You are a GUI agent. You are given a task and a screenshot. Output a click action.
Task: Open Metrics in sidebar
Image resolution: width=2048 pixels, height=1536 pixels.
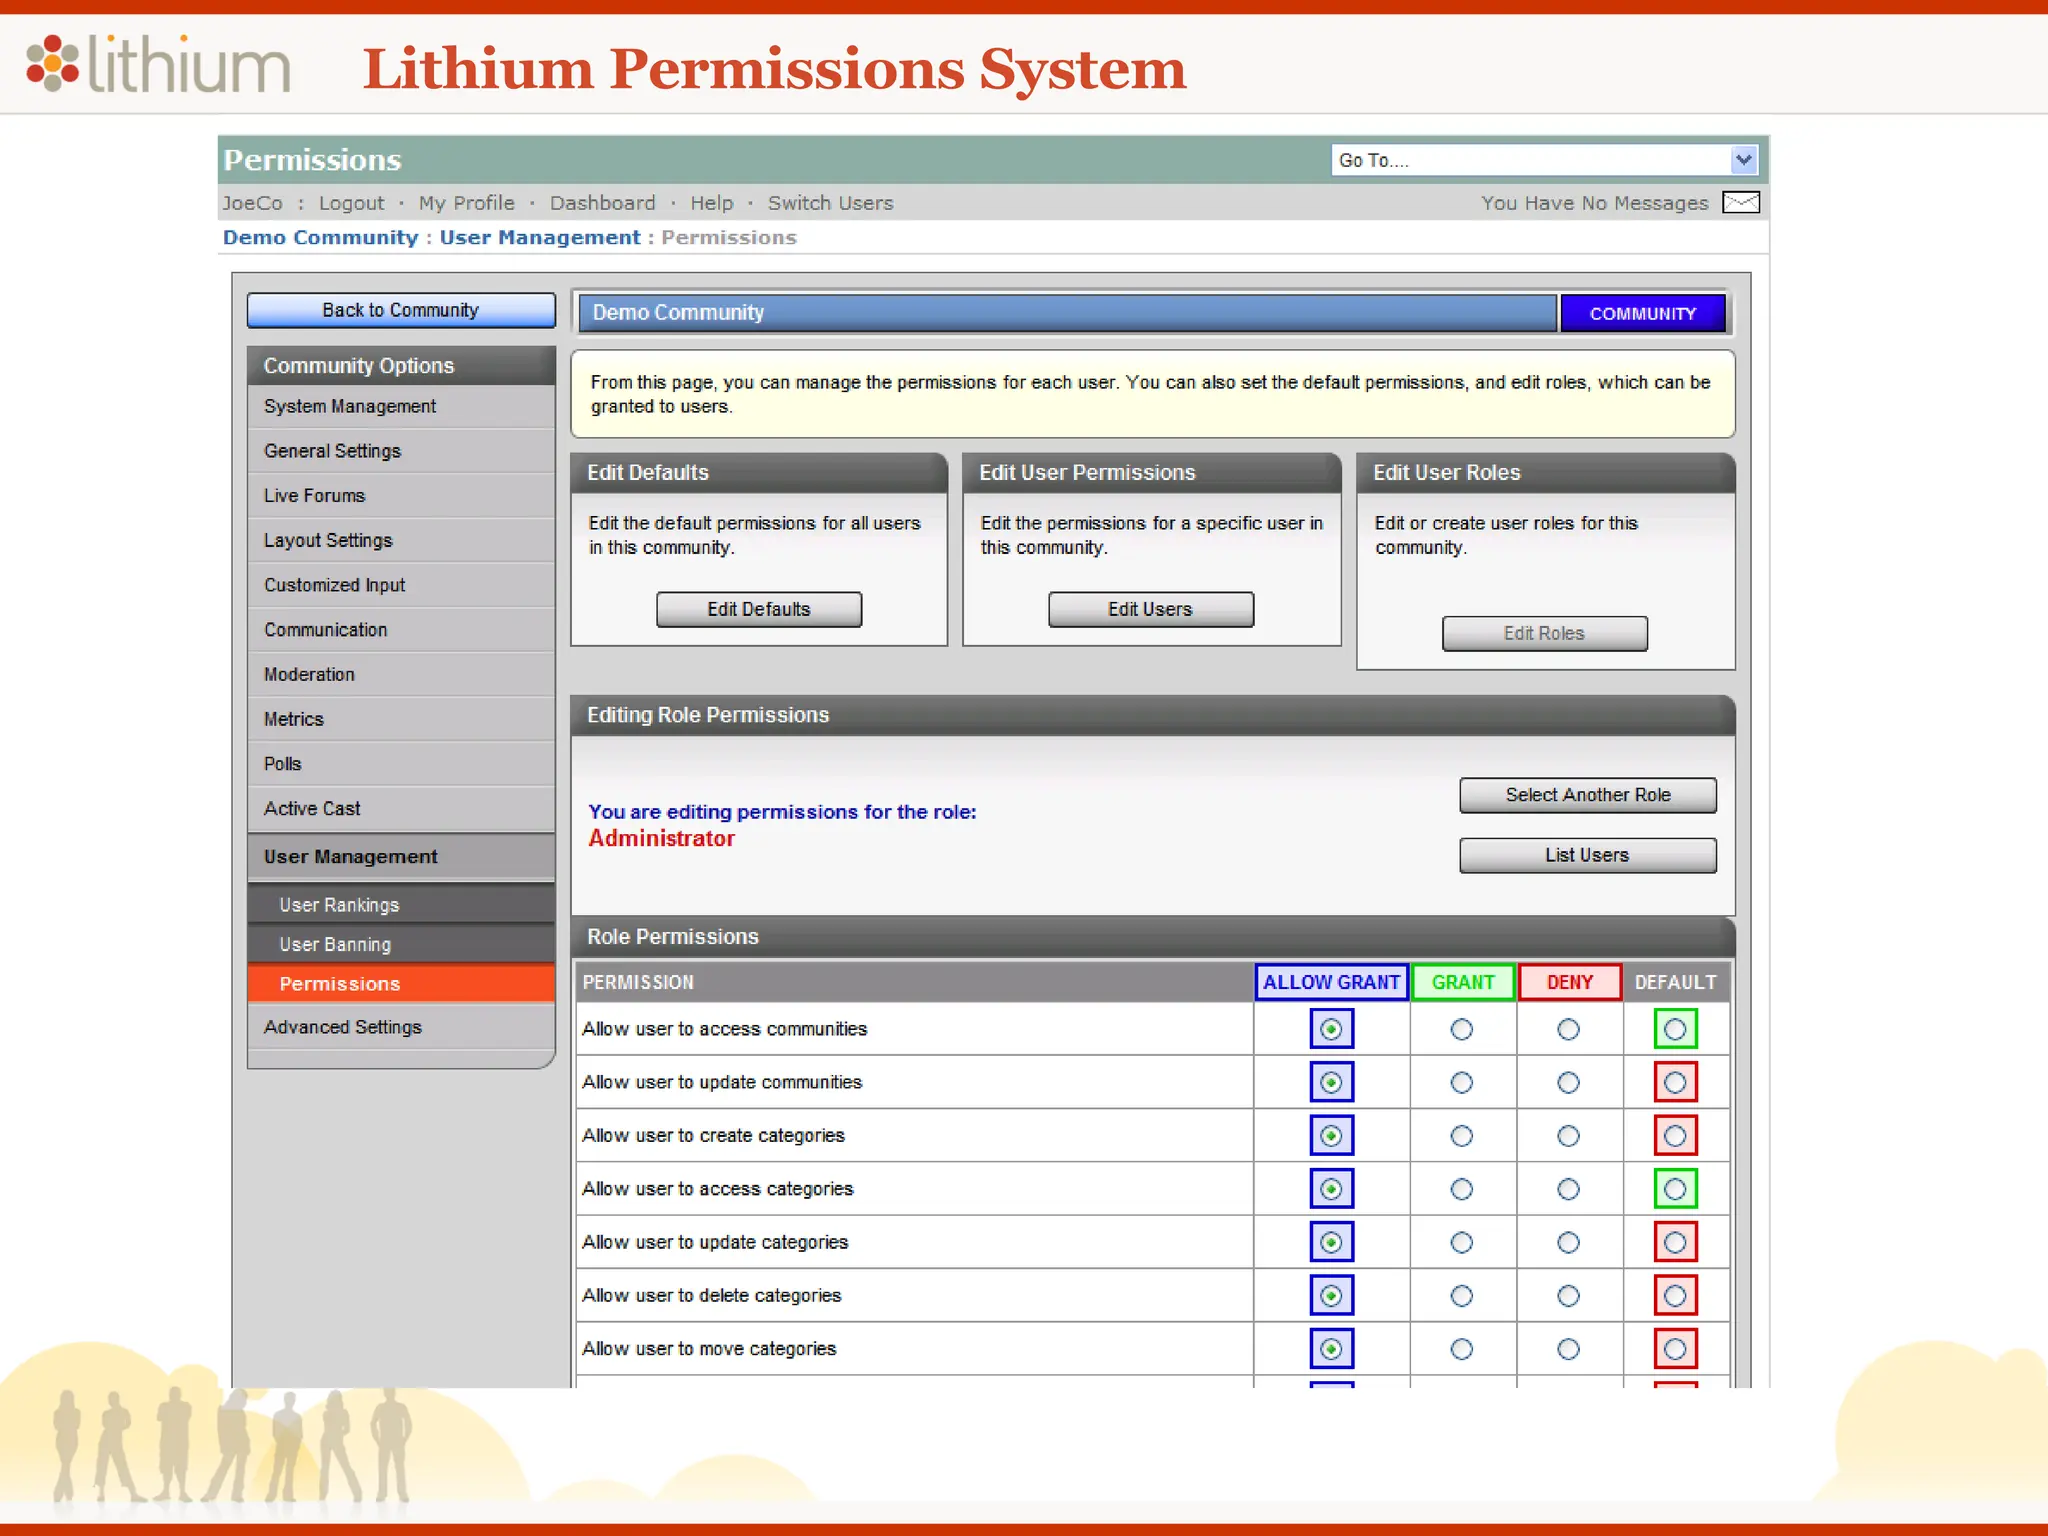pos(401,719)
